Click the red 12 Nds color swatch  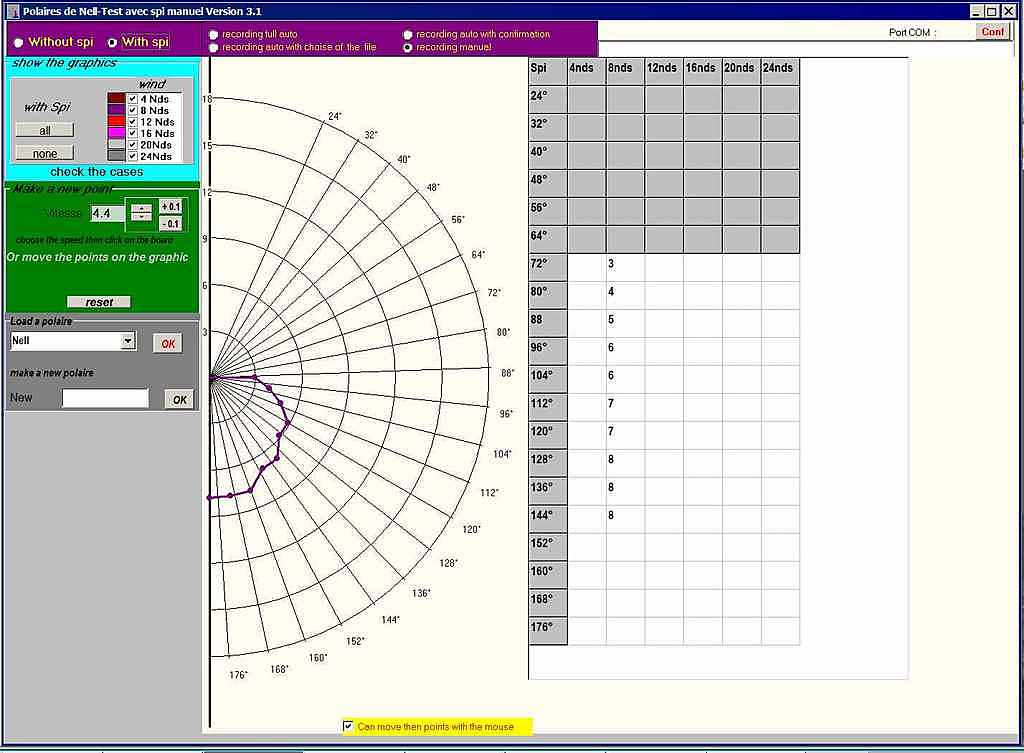(116, 121)
